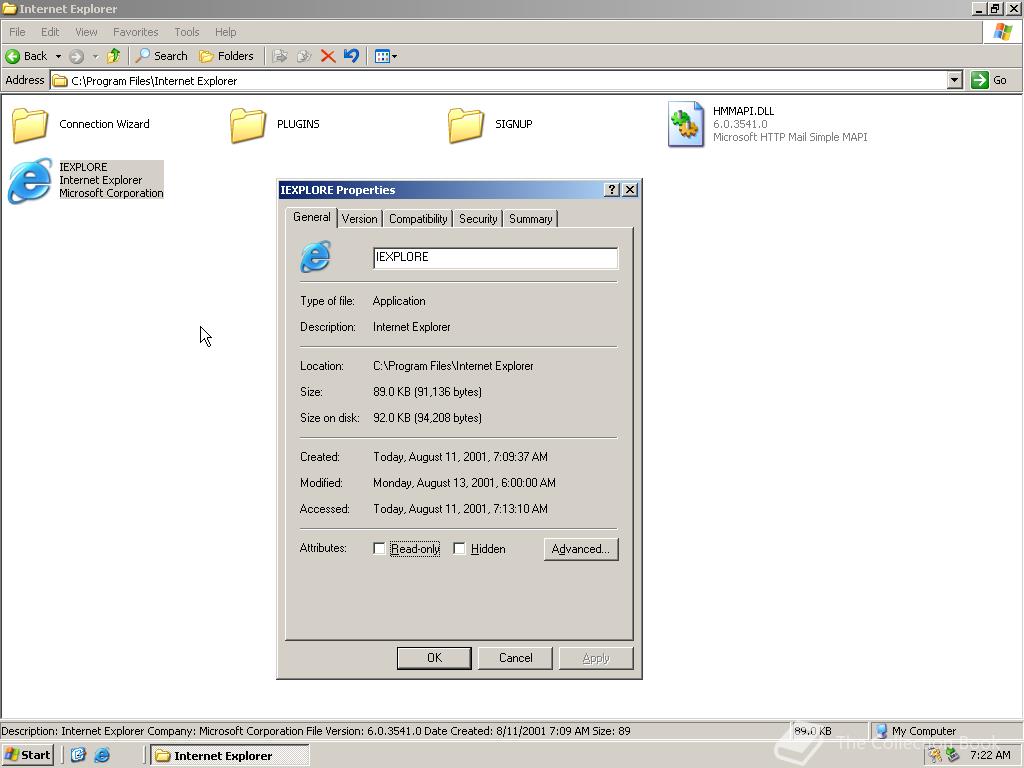Open the Tools menu
This screenshot has height=768, width=1024.
[x=186, y=32]
